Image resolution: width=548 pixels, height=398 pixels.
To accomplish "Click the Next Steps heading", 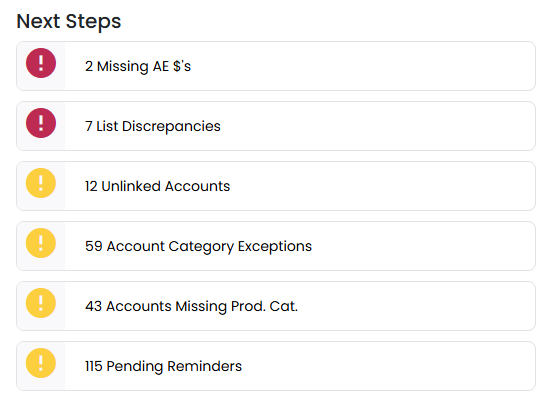I will coord(69,21).
